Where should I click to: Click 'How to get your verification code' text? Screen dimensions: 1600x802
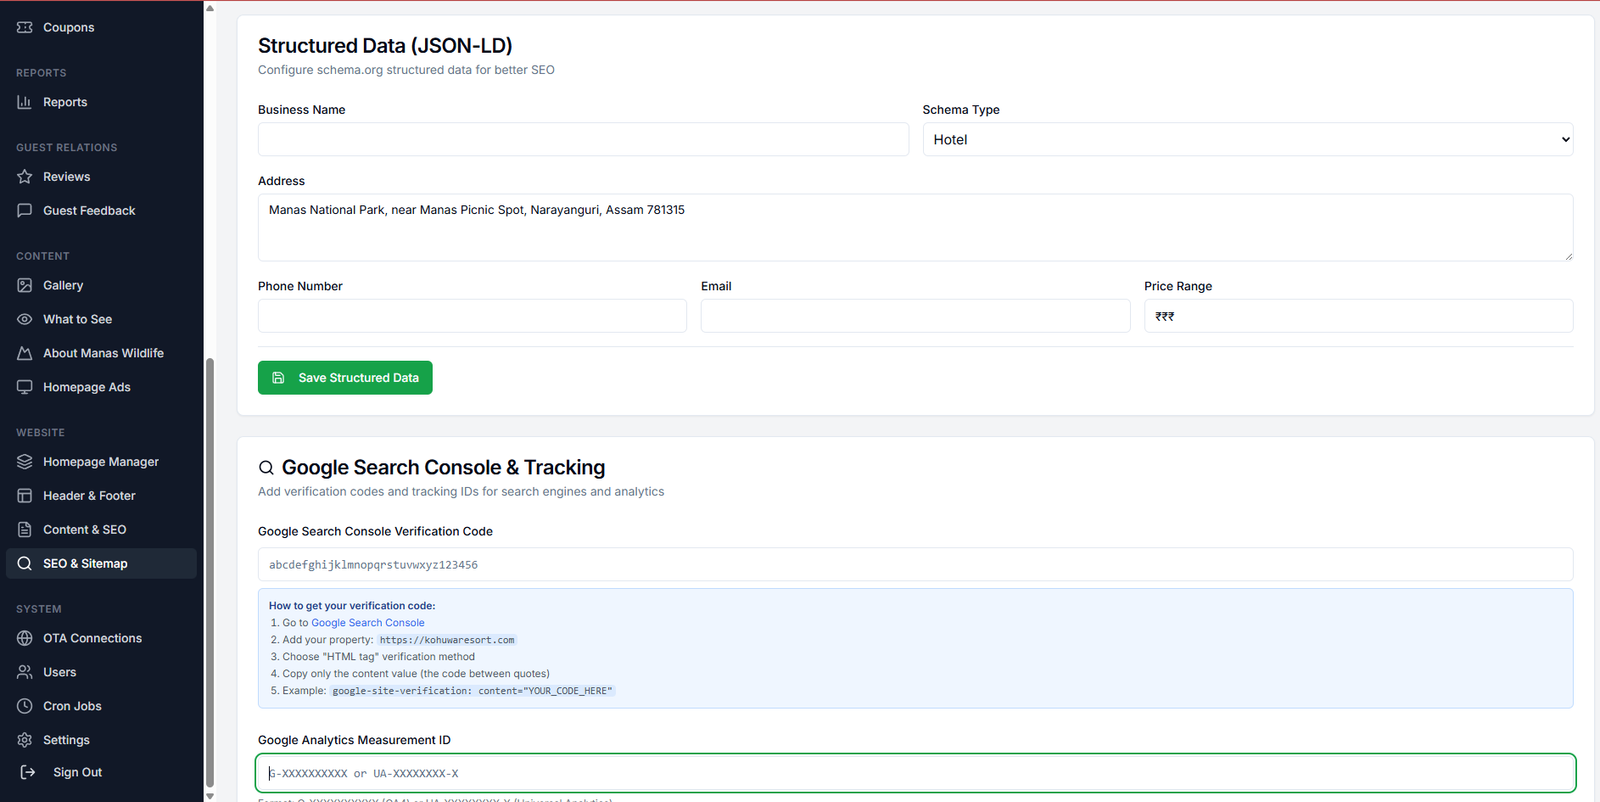pos(352,606)
